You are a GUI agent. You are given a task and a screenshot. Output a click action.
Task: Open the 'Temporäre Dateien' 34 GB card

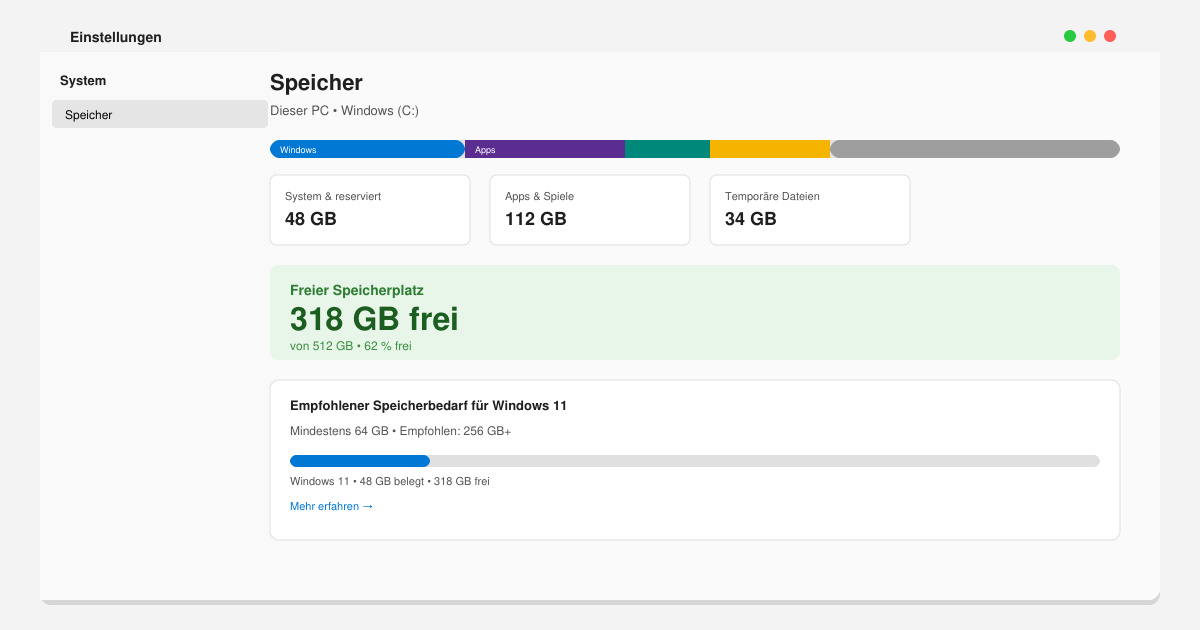pyautogui.click(x=810, y=210)
